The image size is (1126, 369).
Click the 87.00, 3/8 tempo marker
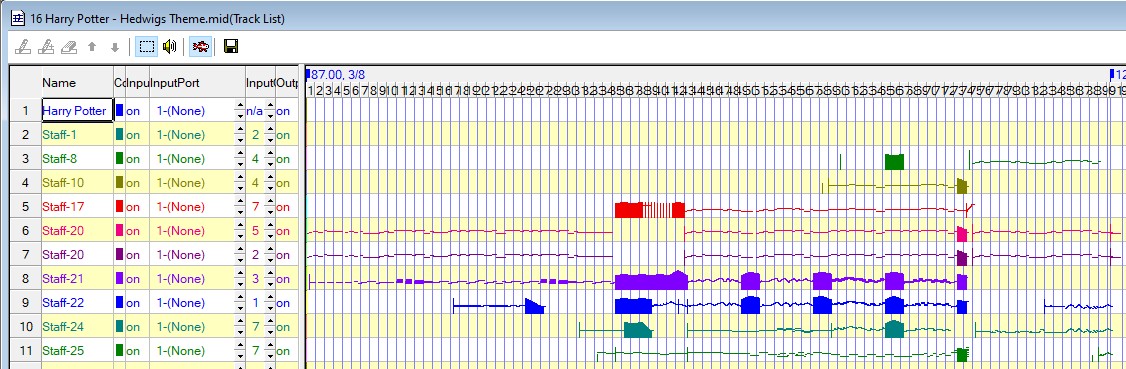[336, 74]
